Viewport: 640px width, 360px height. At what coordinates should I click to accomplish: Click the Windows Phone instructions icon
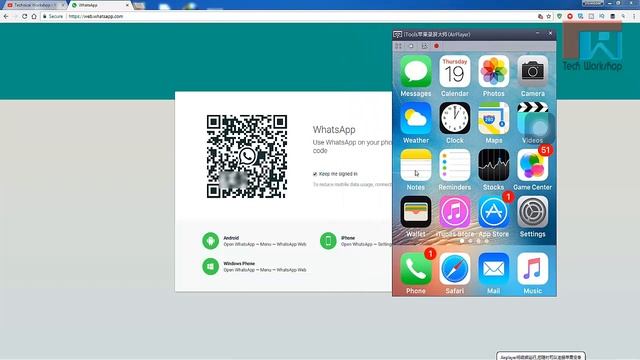[211, 267]
